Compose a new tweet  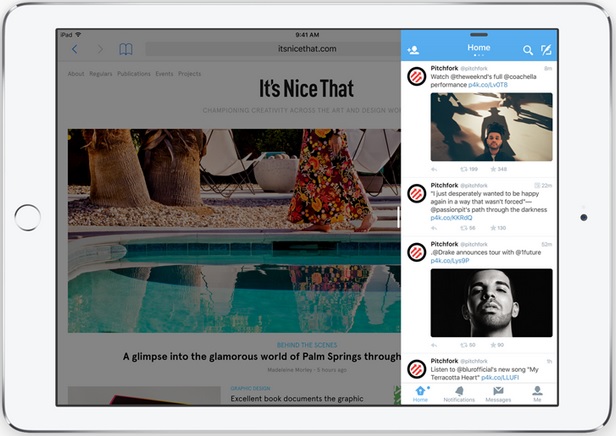[546, 49]
